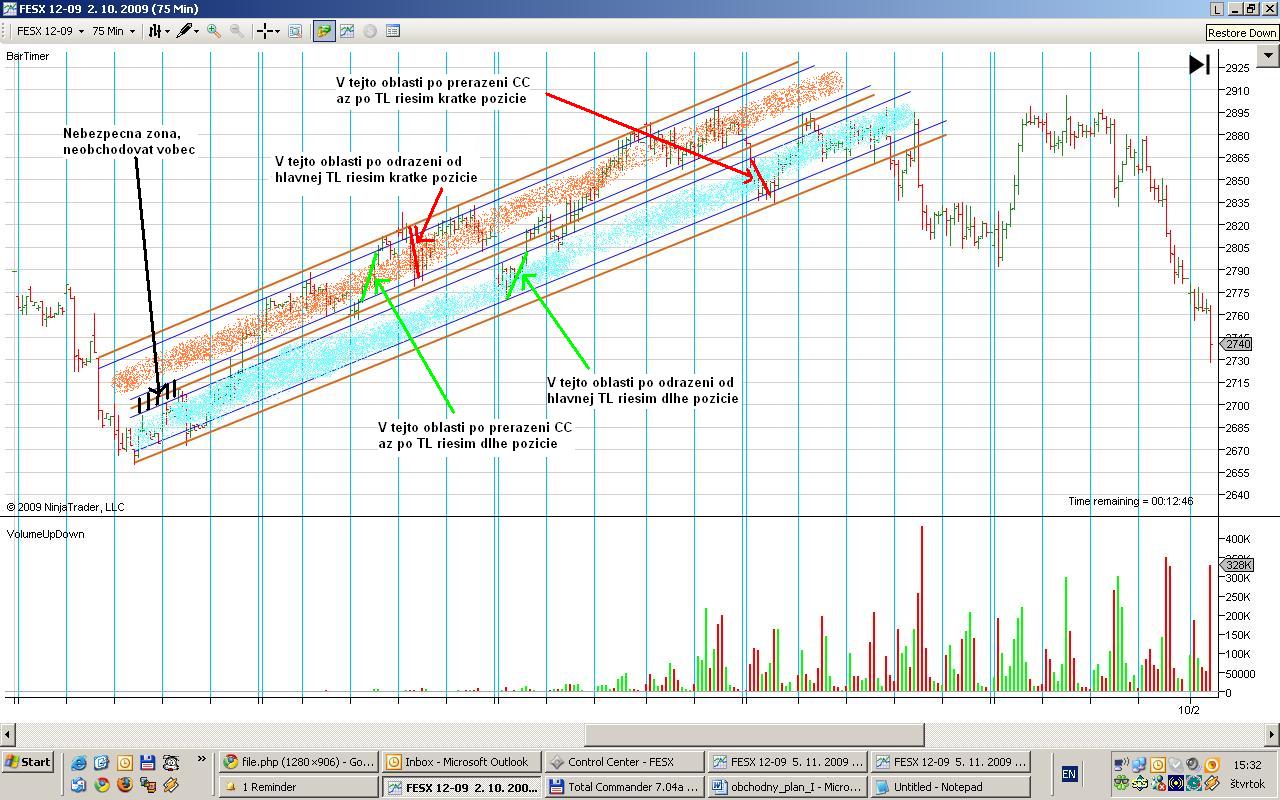Click the horizontal scrollbar left arrow
Viewport: 1280px width, 800px height.
(x=8, y=734)
